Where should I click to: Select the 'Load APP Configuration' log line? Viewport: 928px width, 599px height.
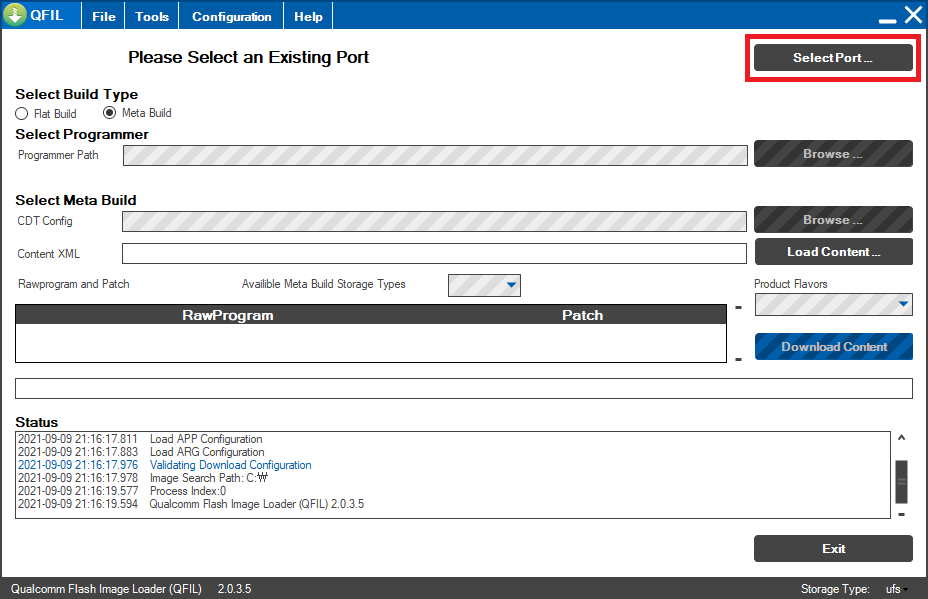pos(140,439)
